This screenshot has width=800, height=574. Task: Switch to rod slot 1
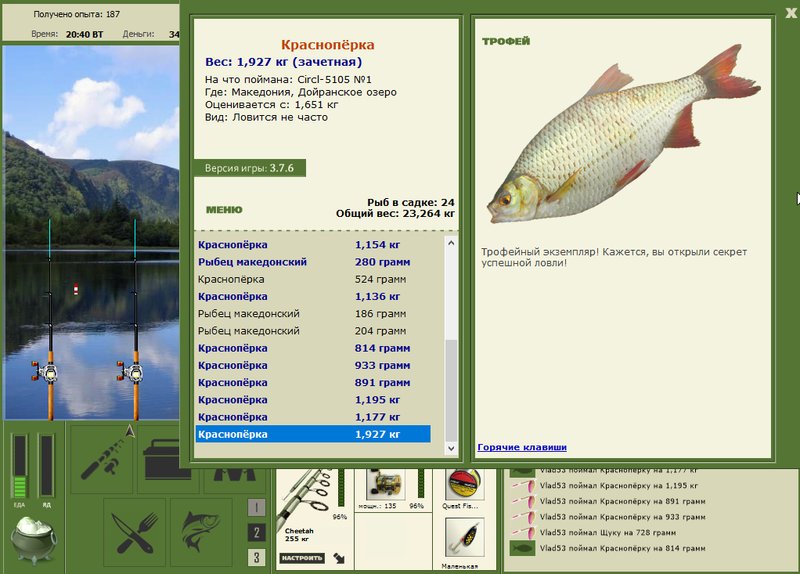[256, 507]
